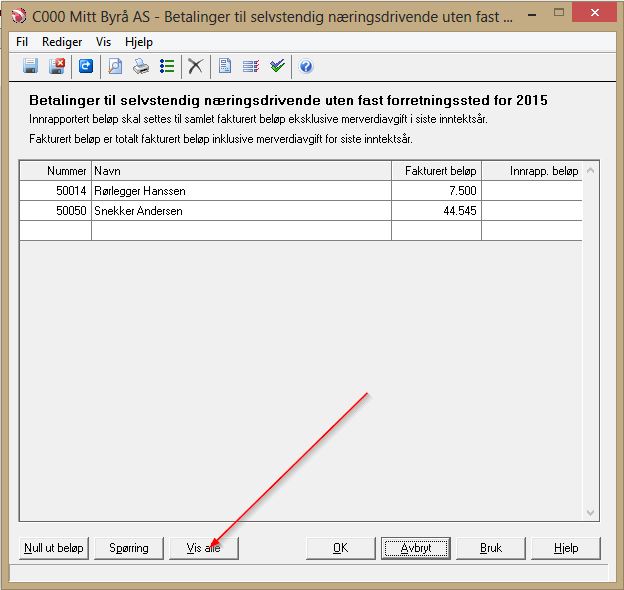Select the 7.500 amount cell
Screen dimensions: 624x590
[x=437, y=191]
